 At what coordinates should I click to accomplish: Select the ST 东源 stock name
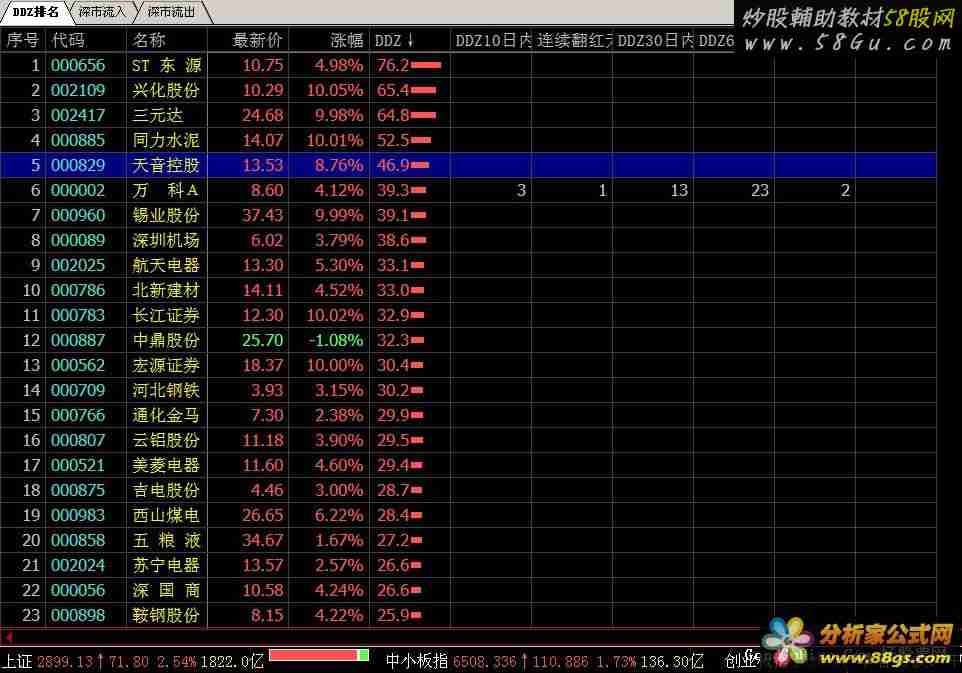coord(166,65)
